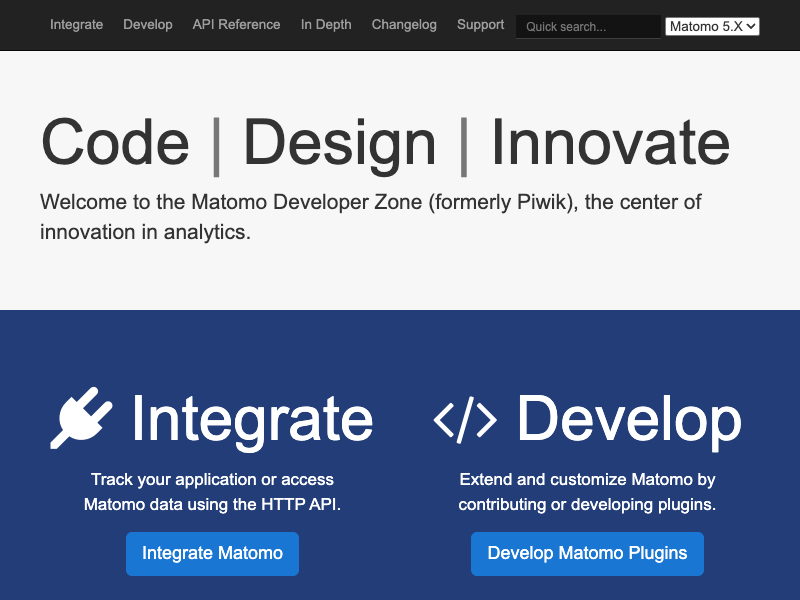Viewport: 800px width, 600px height.
Task: Click the Integrate Matomo button
Action: click(212, 554)
